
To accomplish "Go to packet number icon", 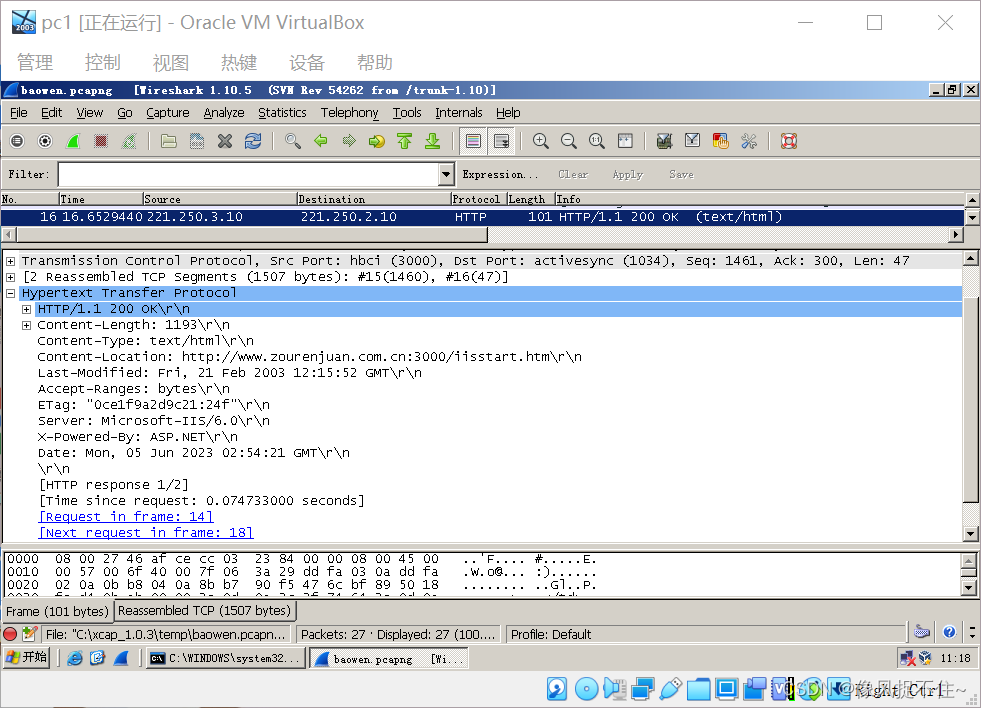I will [x=377, y=141].
